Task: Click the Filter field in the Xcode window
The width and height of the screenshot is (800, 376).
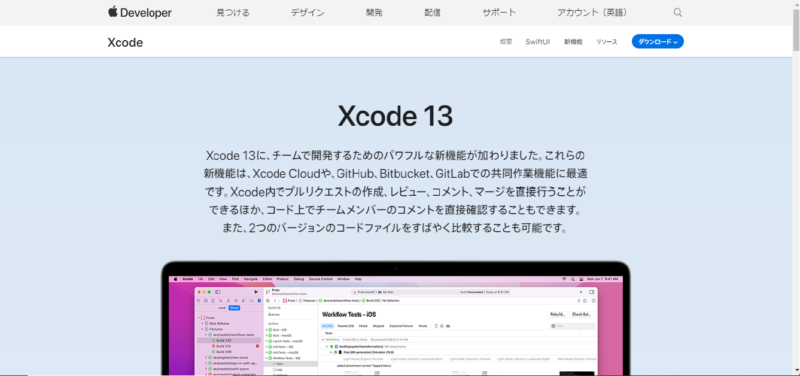Action: 572,326
